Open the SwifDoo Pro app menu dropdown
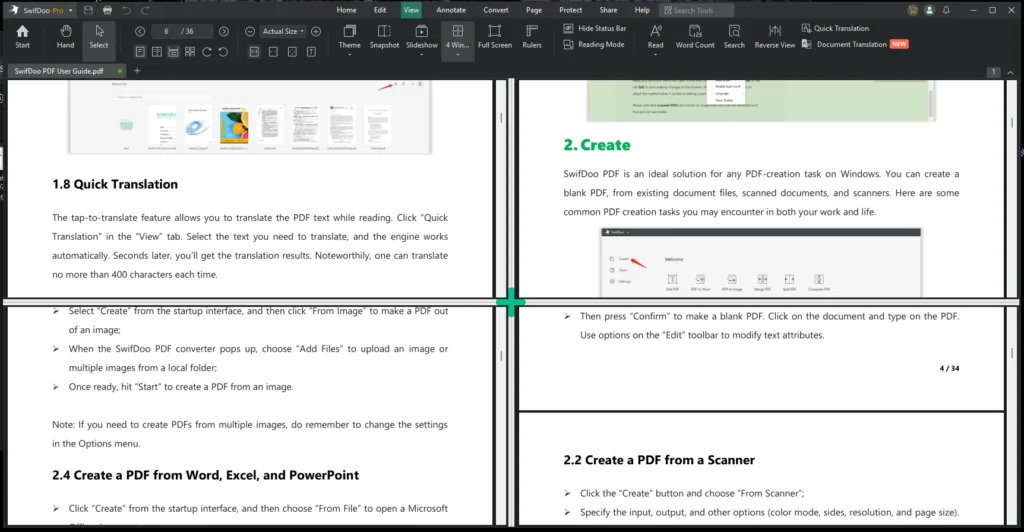The image size is (1024, 532). coord(71,11)
